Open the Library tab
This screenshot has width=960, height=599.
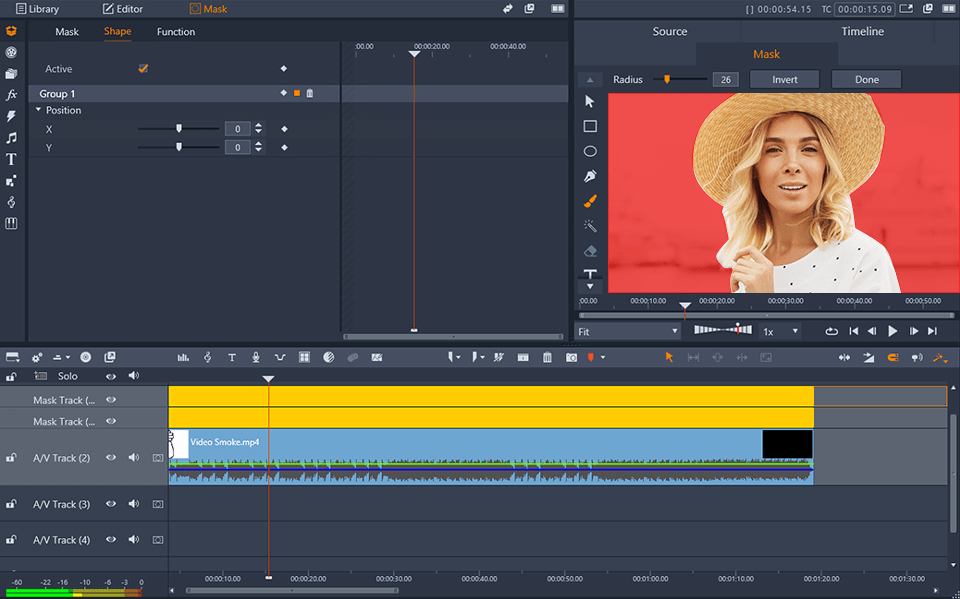point(37,9)
